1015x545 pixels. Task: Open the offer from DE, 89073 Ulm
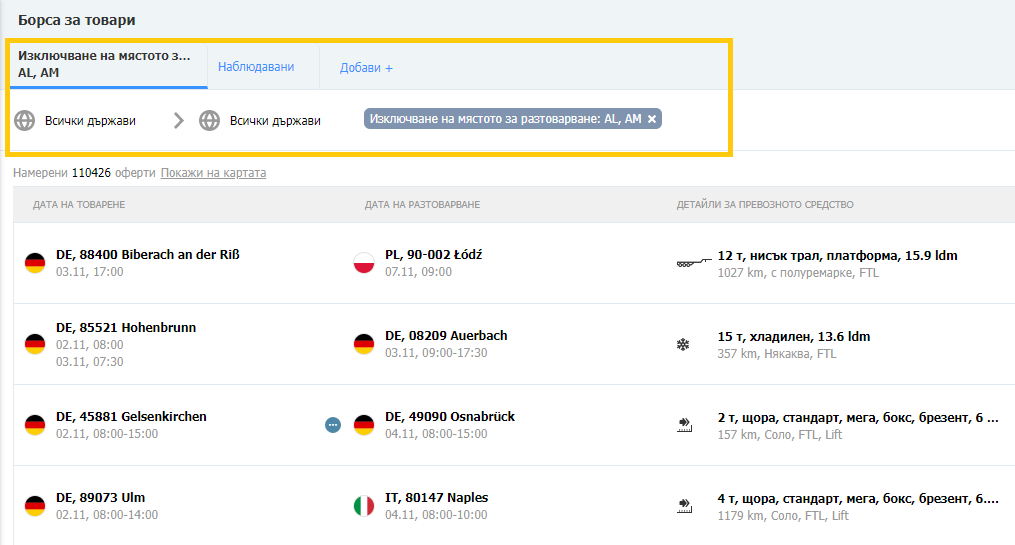pyautogui.click(x=100, y=498)
